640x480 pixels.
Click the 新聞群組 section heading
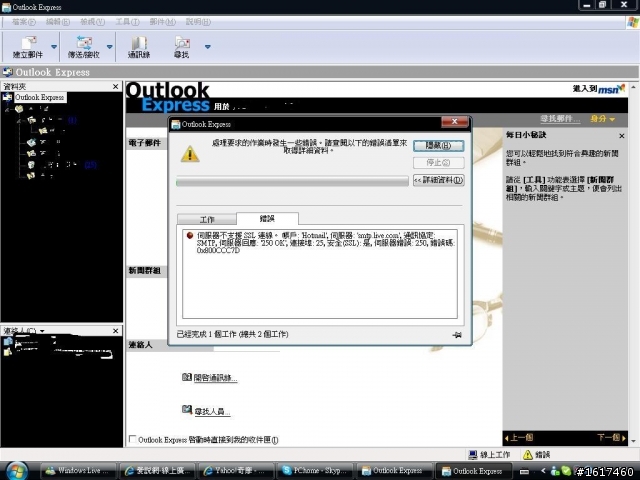[x=144, y=271]
